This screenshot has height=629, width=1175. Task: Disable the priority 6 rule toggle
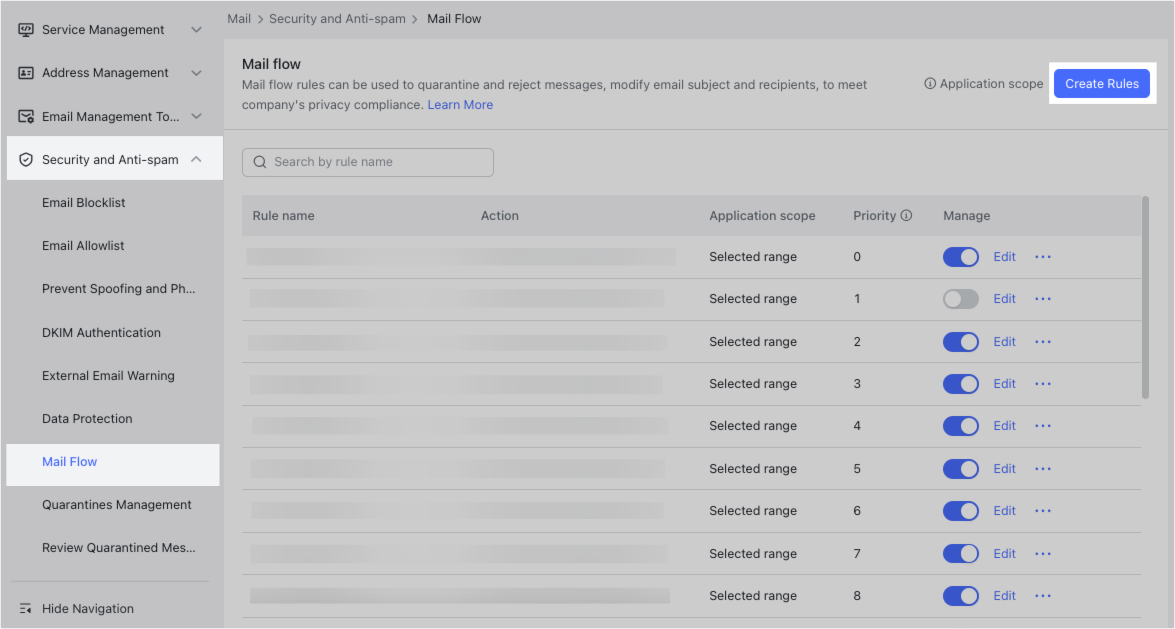pyautogui.click(x=961, y=511)
